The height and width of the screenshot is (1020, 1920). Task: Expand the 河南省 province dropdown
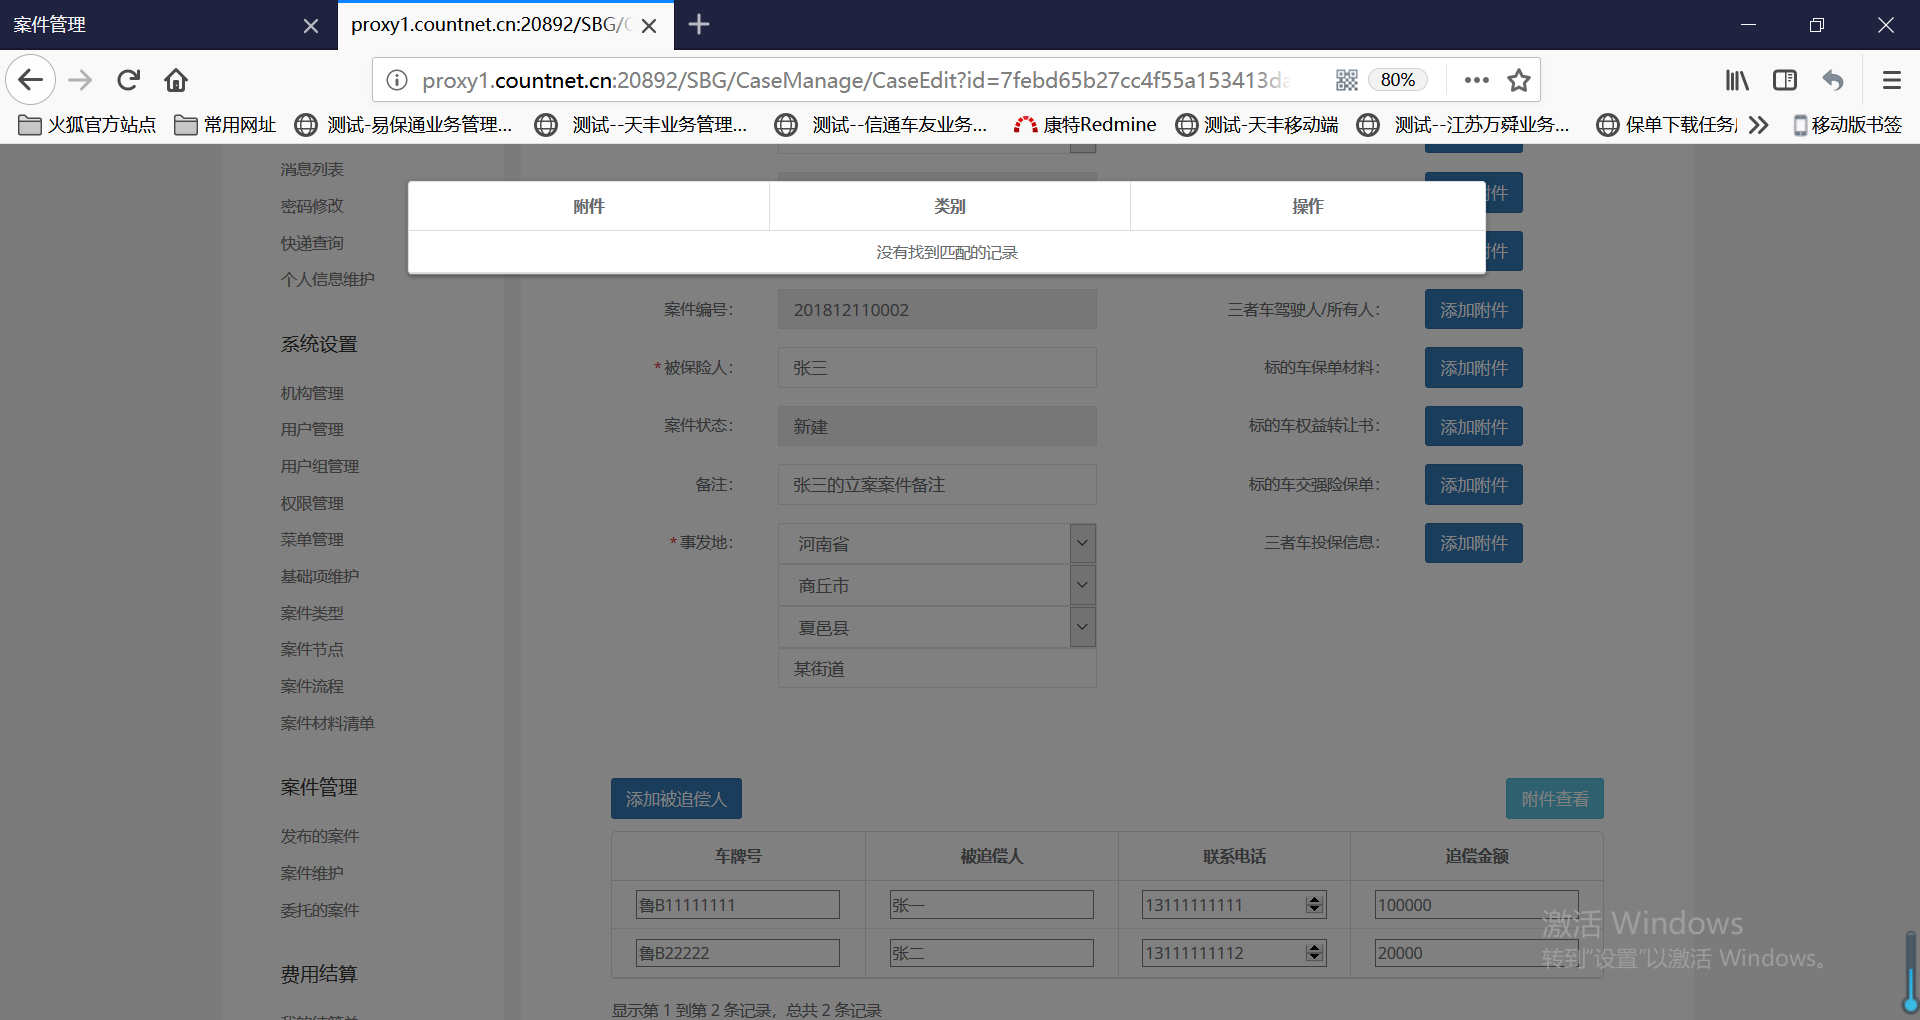[x=1082, y=544]
